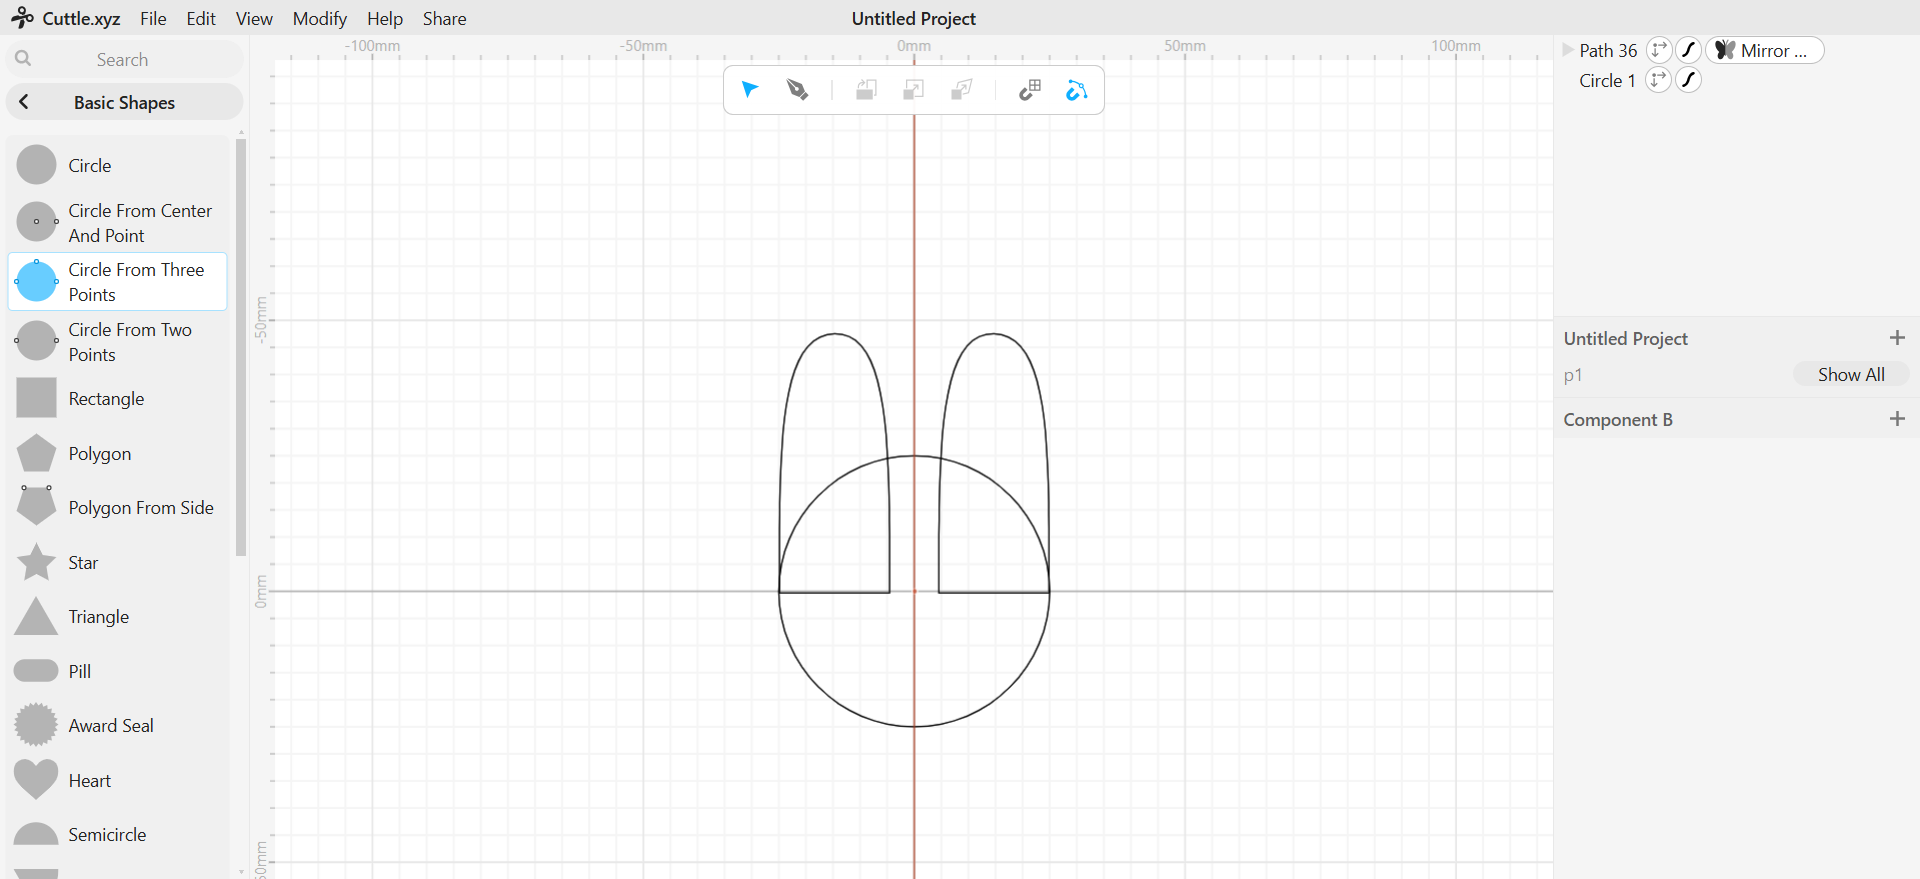
Task: Select the Component B header
Action: (1618, 419)
